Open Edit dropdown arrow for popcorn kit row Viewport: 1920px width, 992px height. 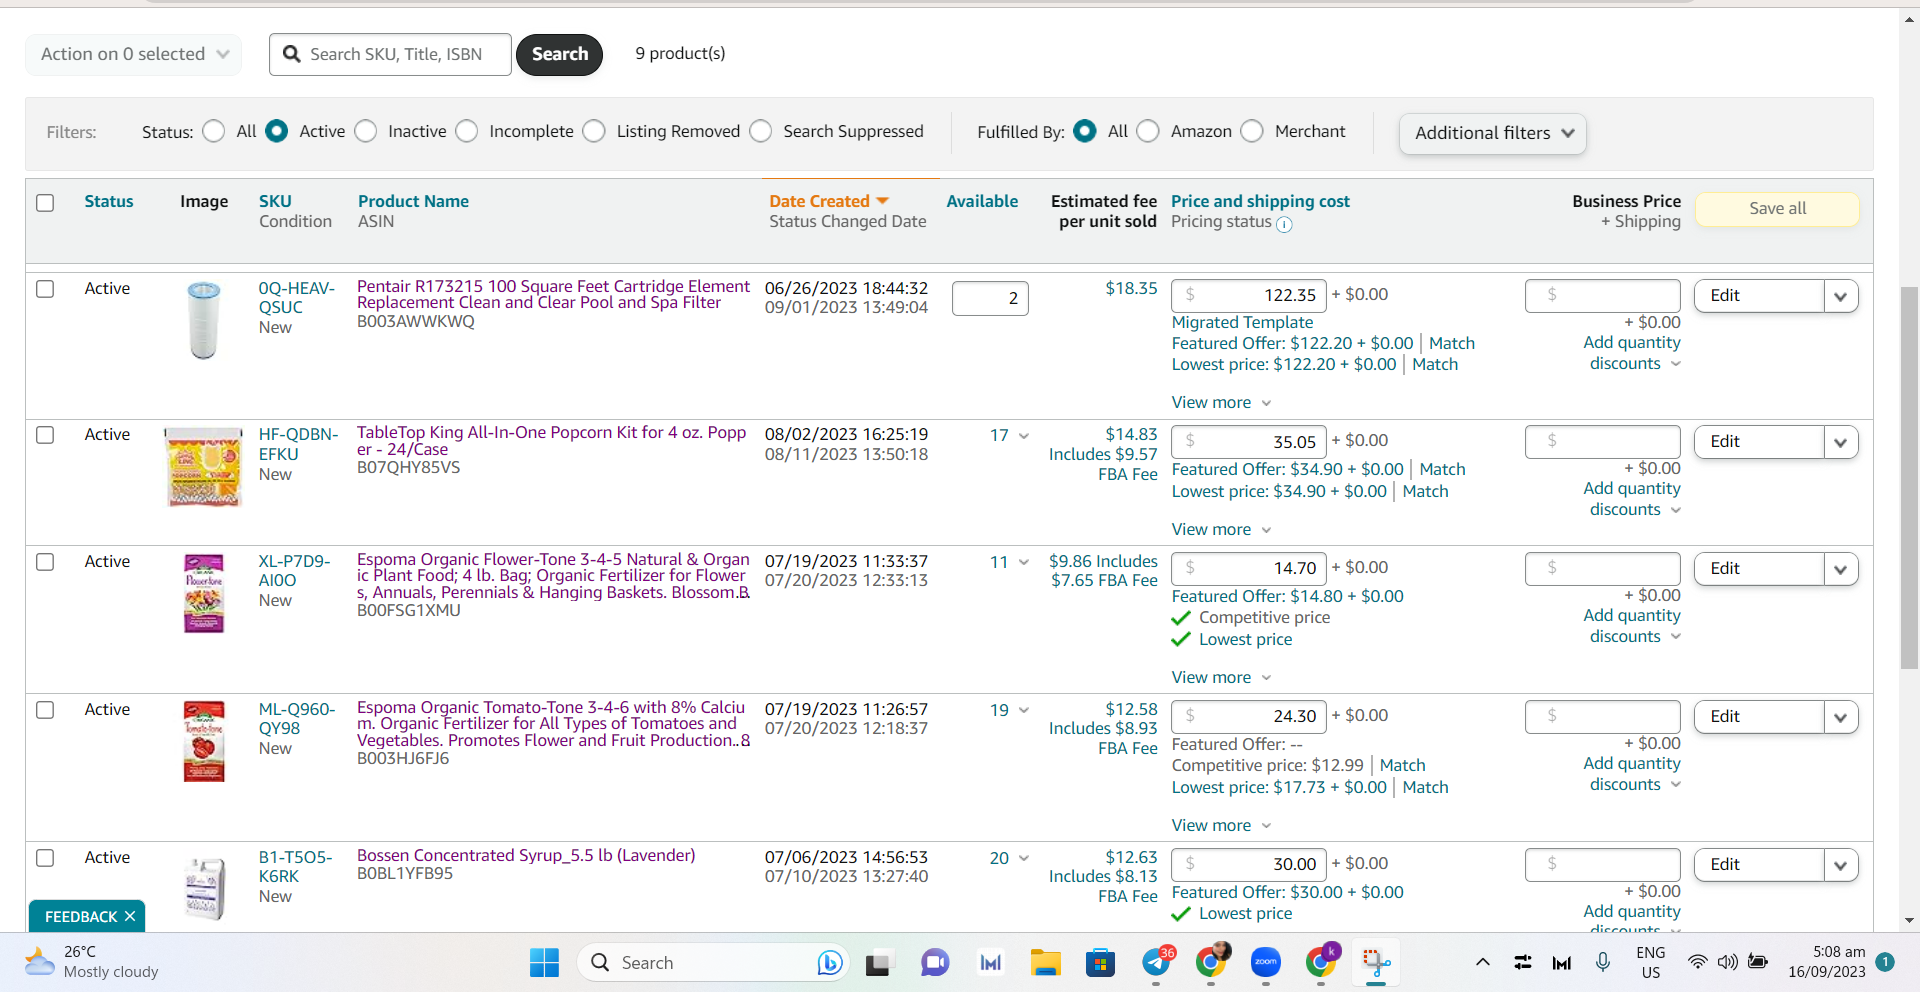(1841, 442)
